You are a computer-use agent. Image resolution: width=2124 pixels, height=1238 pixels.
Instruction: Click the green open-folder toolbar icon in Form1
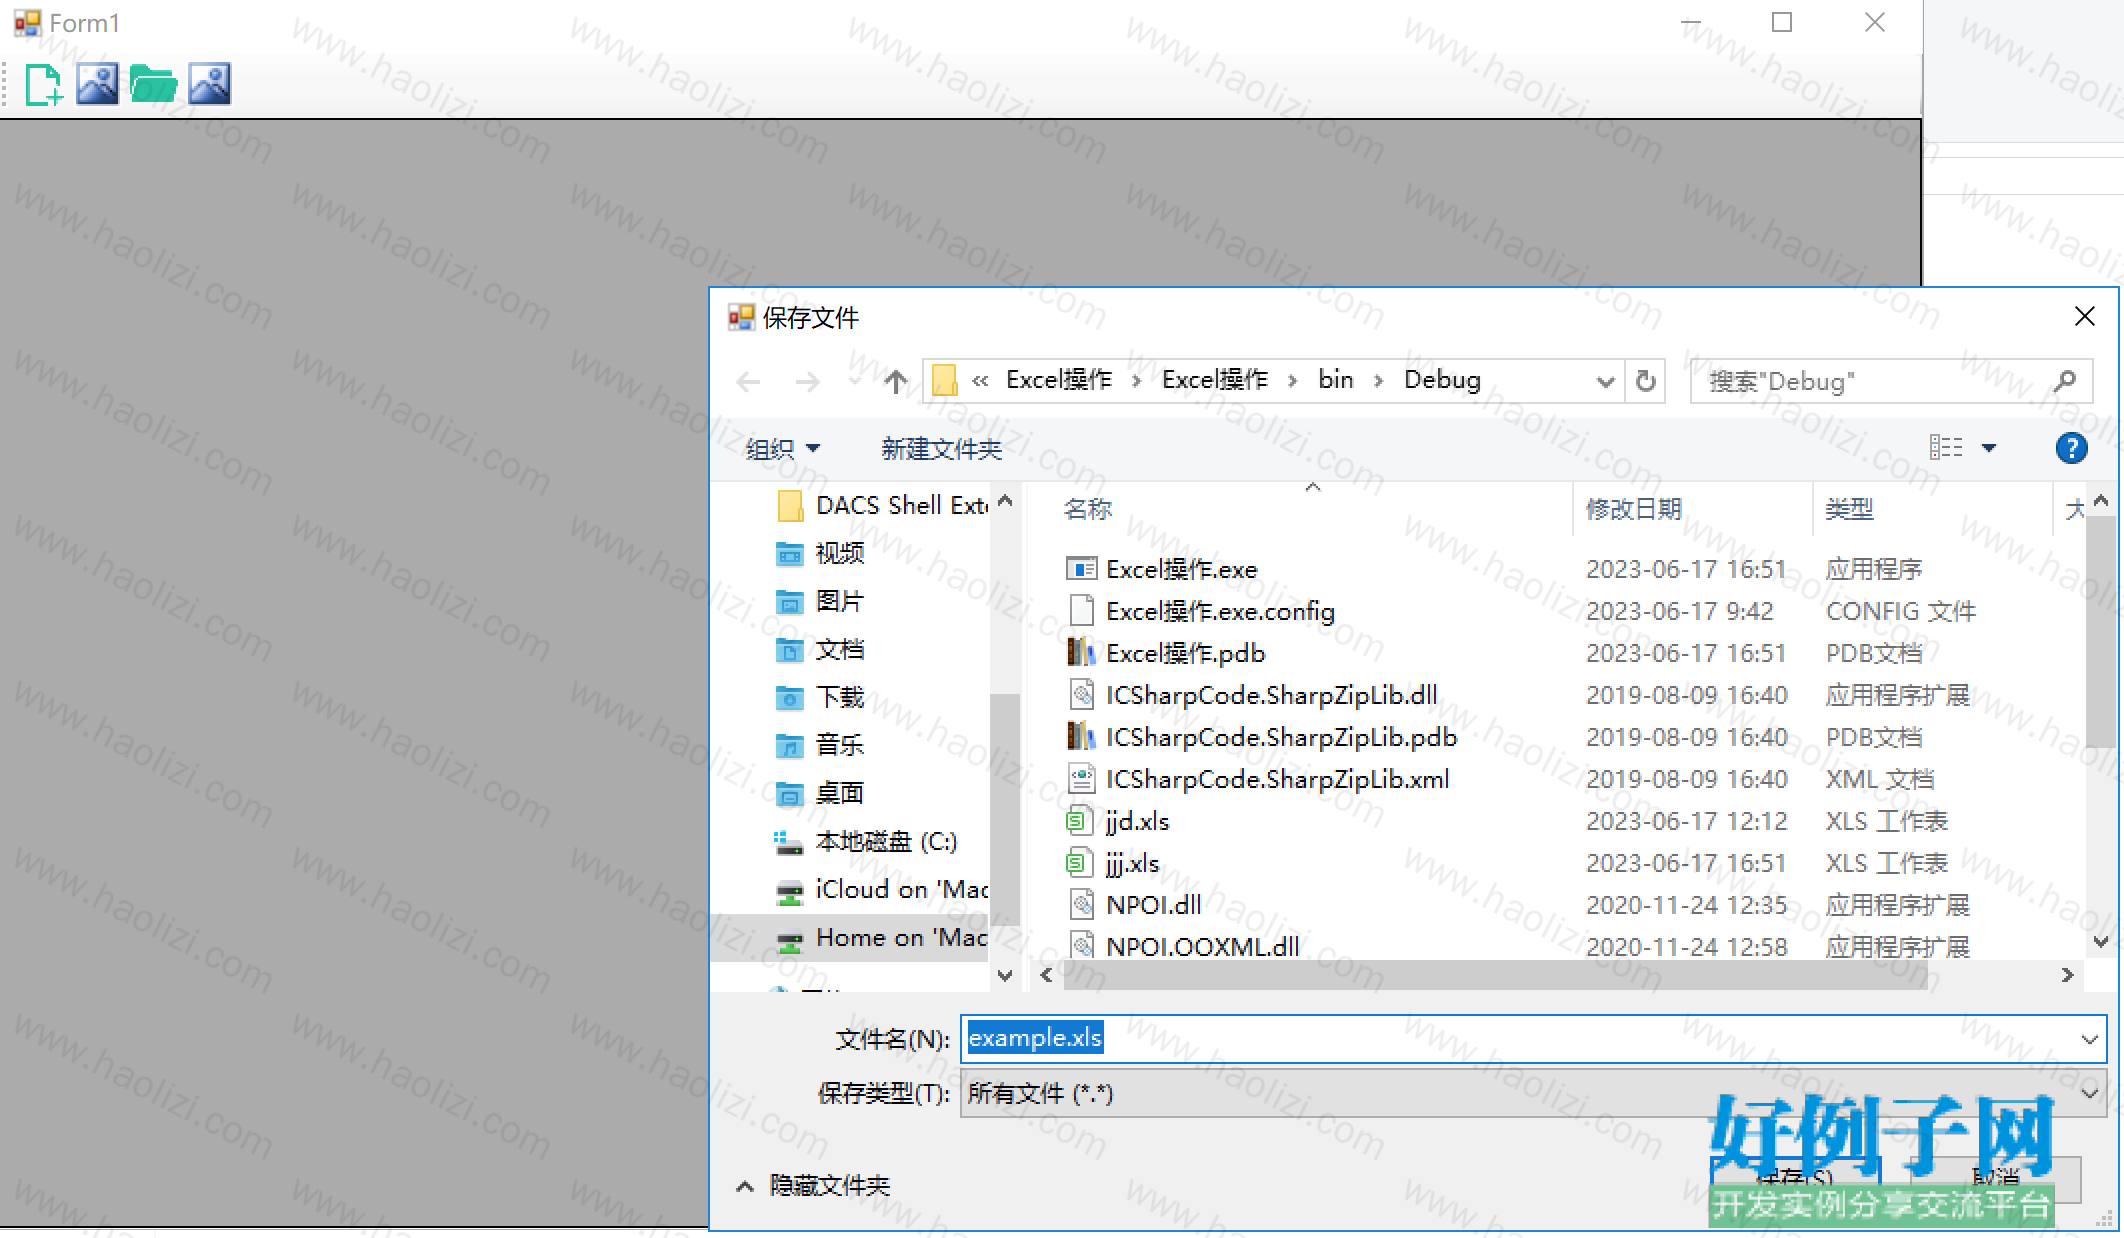pyautogui.click(x=153, y=84)
